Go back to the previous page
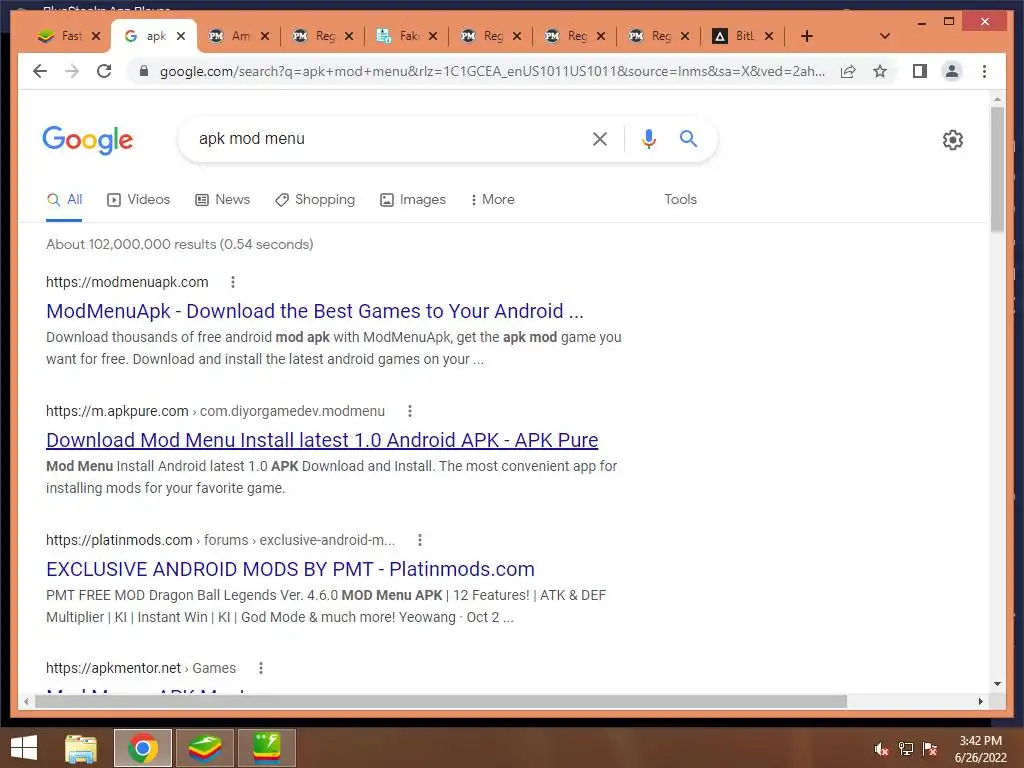 click(40, 71)
